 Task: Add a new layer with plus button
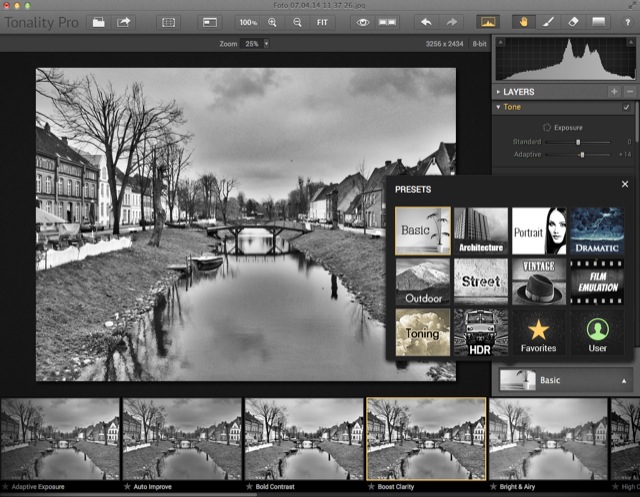(613, 91)
